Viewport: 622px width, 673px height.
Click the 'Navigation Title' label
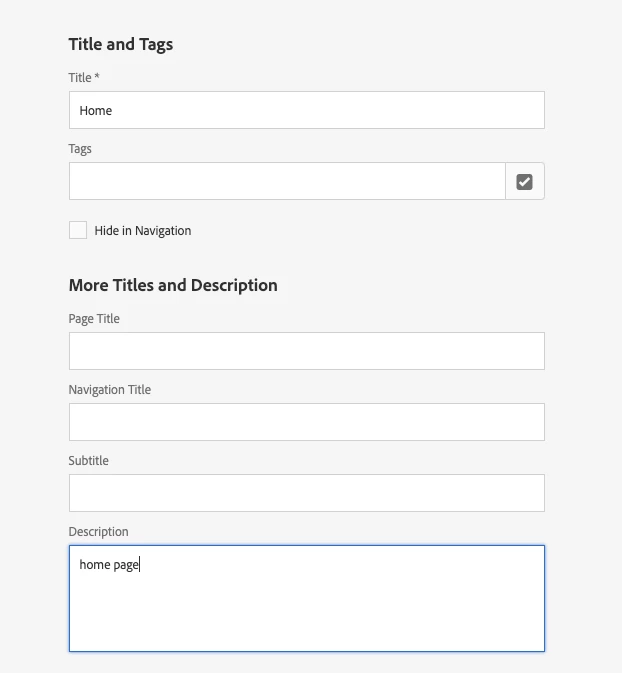coord(110,389)
